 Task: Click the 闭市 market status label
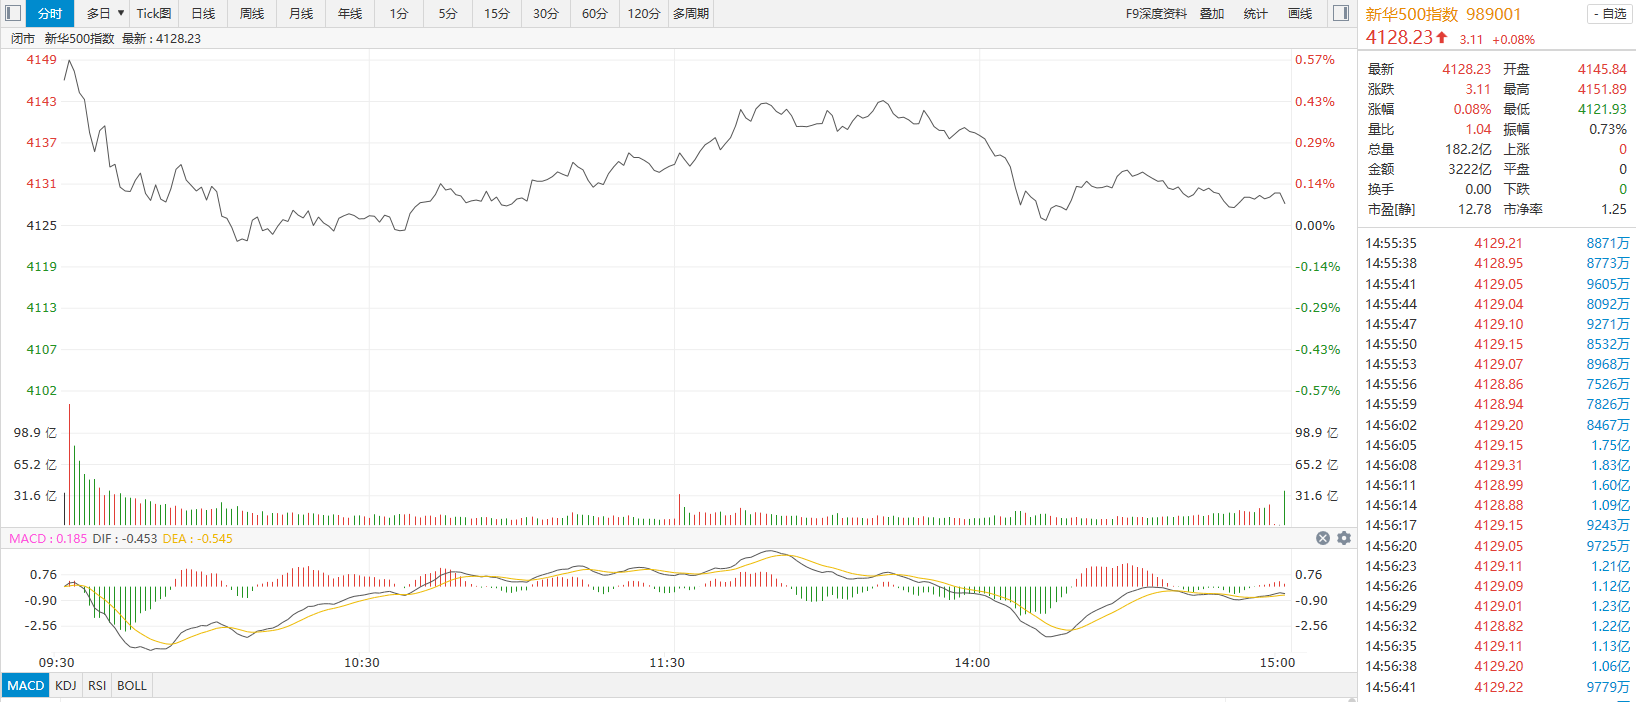[23, 38]
